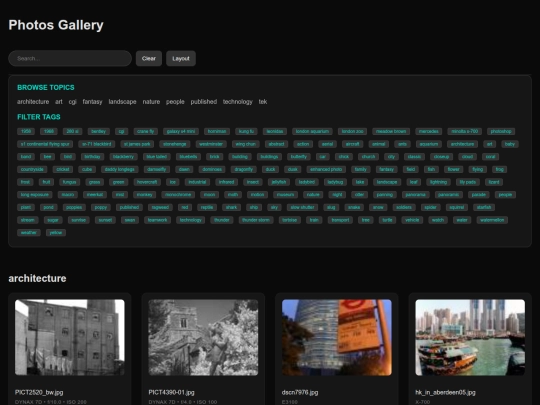Toggle the crane fly filter tag
The image size is (540, 405).
tap(146, 131)
